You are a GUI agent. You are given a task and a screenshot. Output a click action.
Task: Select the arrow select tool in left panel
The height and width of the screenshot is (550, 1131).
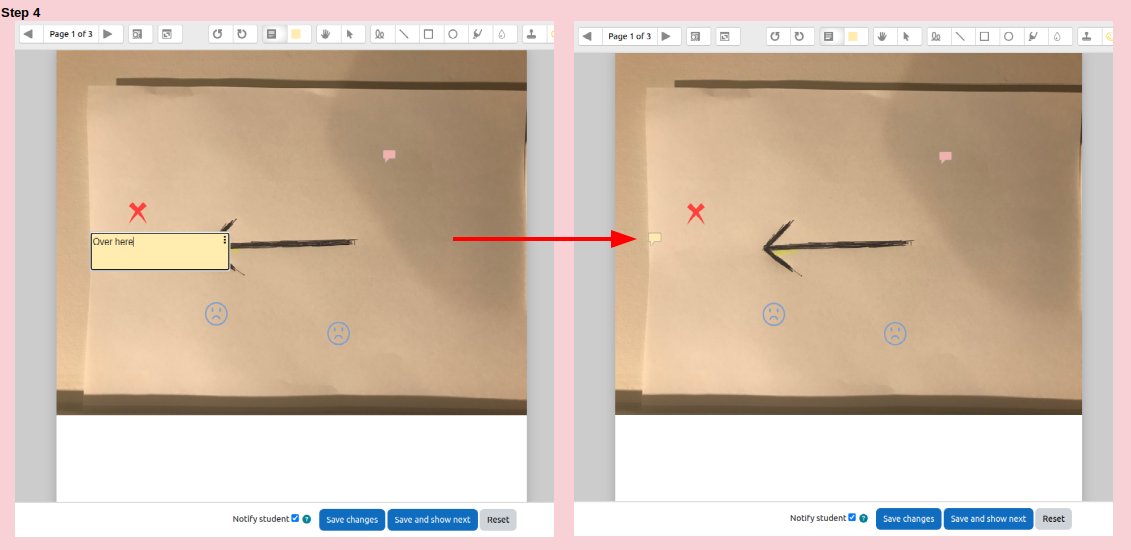pos(351,34)
